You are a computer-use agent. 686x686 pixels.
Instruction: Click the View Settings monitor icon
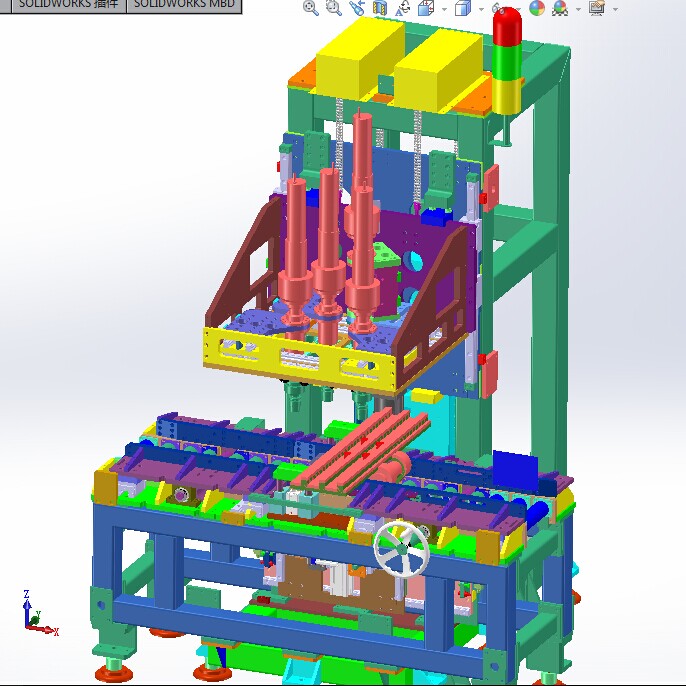point(597,7)
